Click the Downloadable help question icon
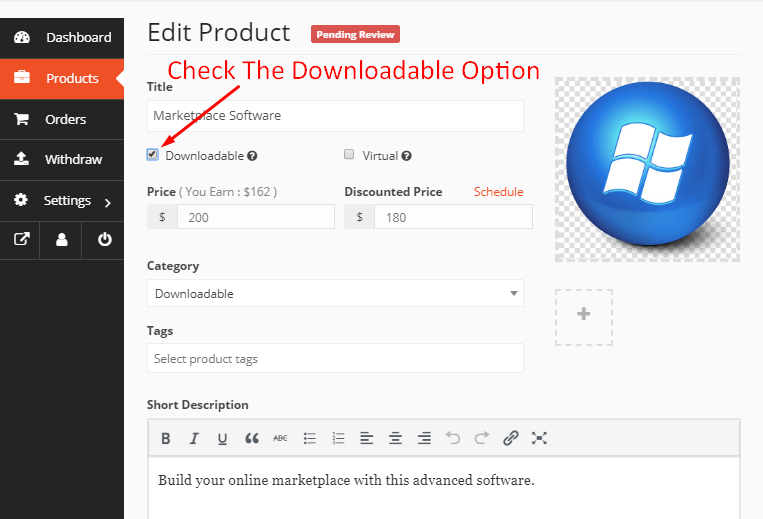Viewport: 763px width, 519px height. click(x=252, y=156)
